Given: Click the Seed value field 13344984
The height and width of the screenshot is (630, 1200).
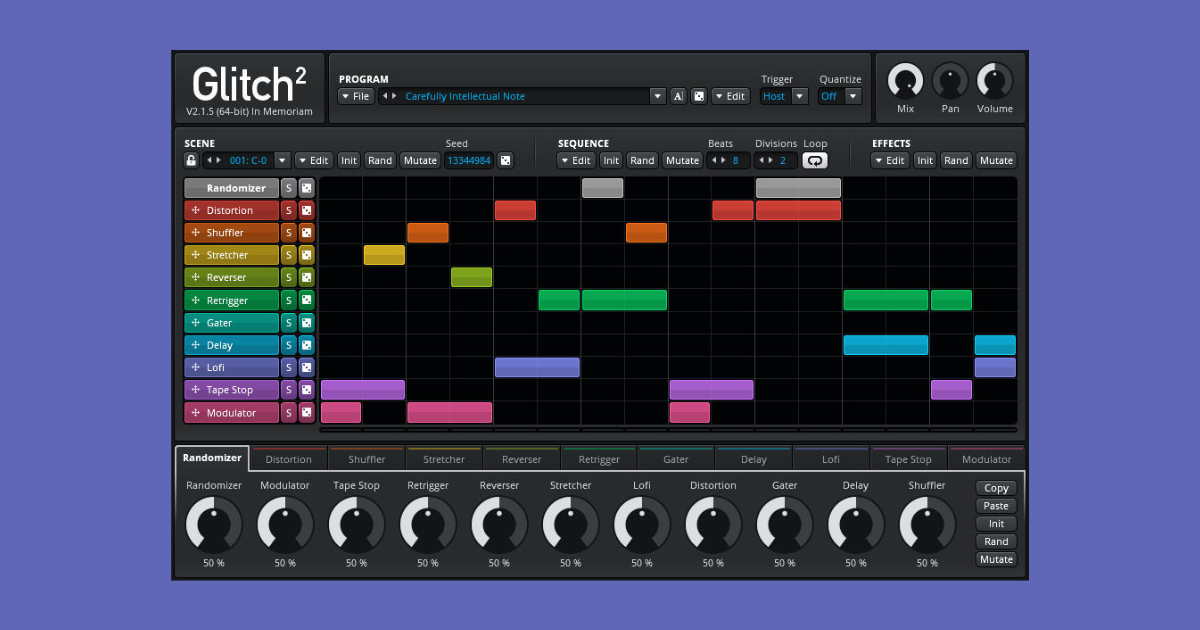Looking at the screenshot, I should point(469,160).
